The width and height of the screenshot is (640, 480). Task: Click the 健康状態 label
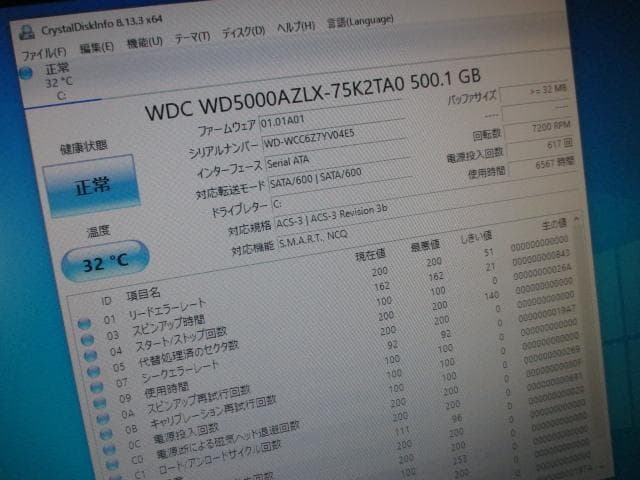[84, 147]
